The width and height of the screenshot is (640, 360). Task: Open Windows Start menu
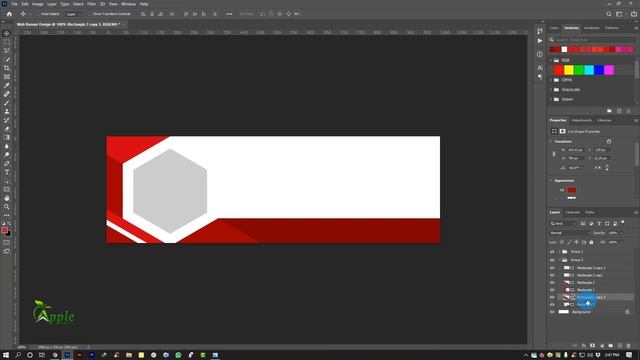[6, 355]
